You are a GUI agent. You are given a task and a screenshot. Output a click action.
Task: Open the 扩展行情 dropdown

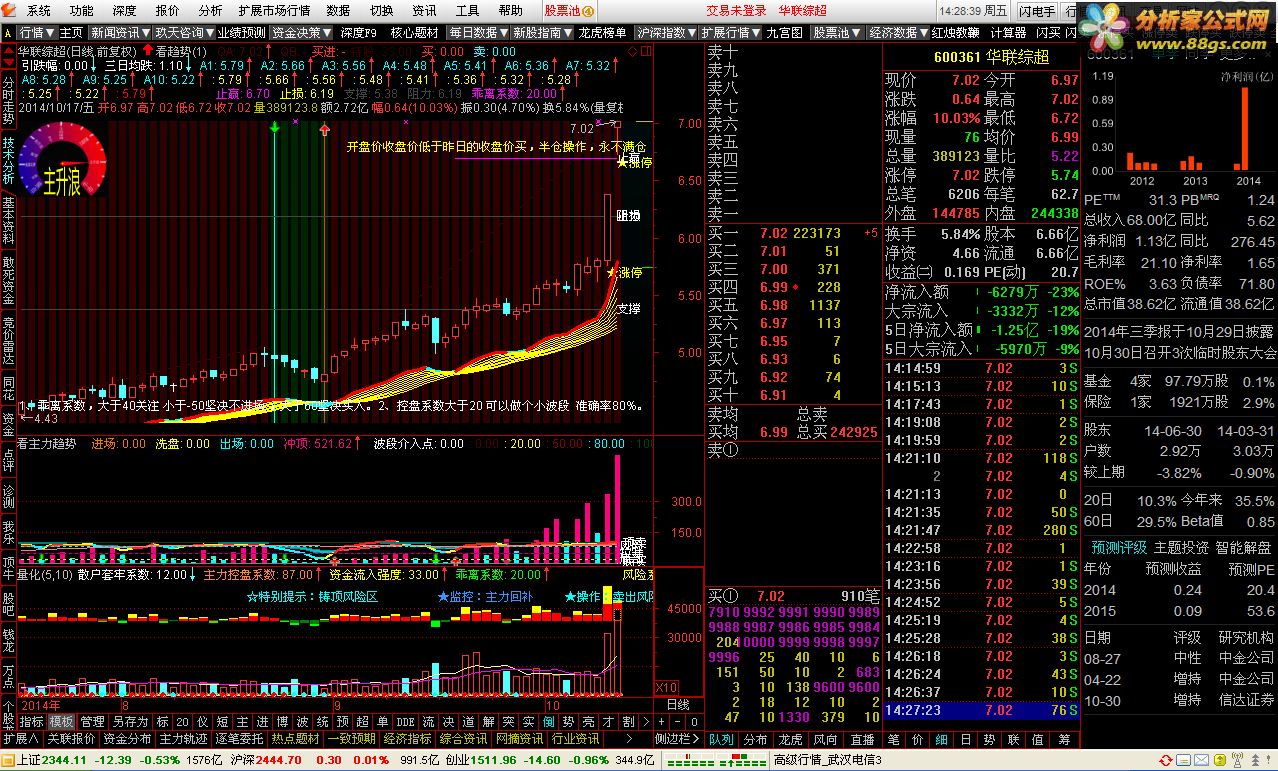731,32
